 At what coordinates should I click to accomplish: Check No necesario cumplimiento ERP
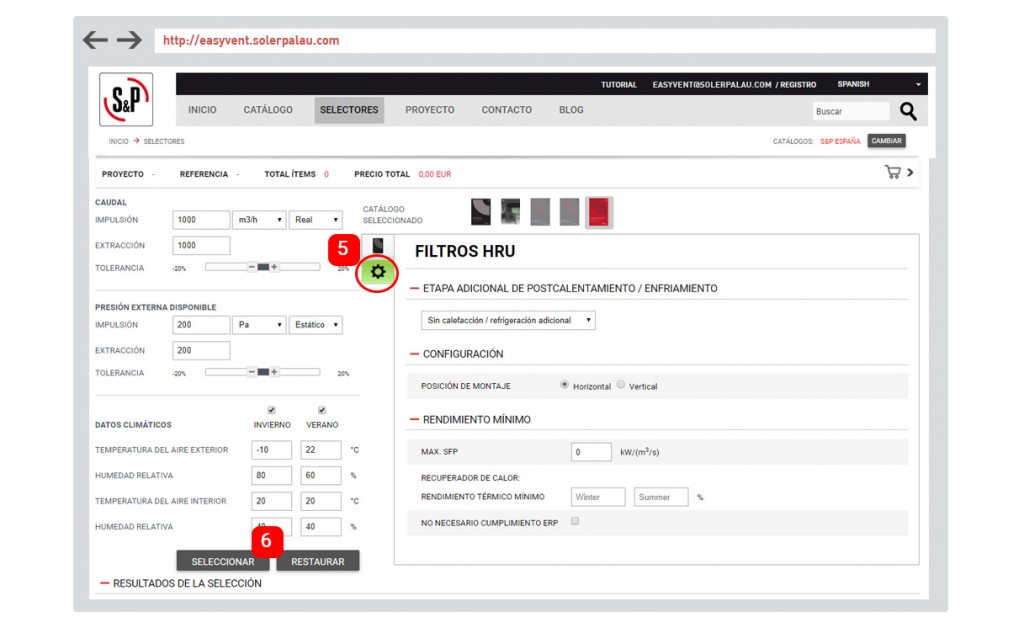point(575,521)
